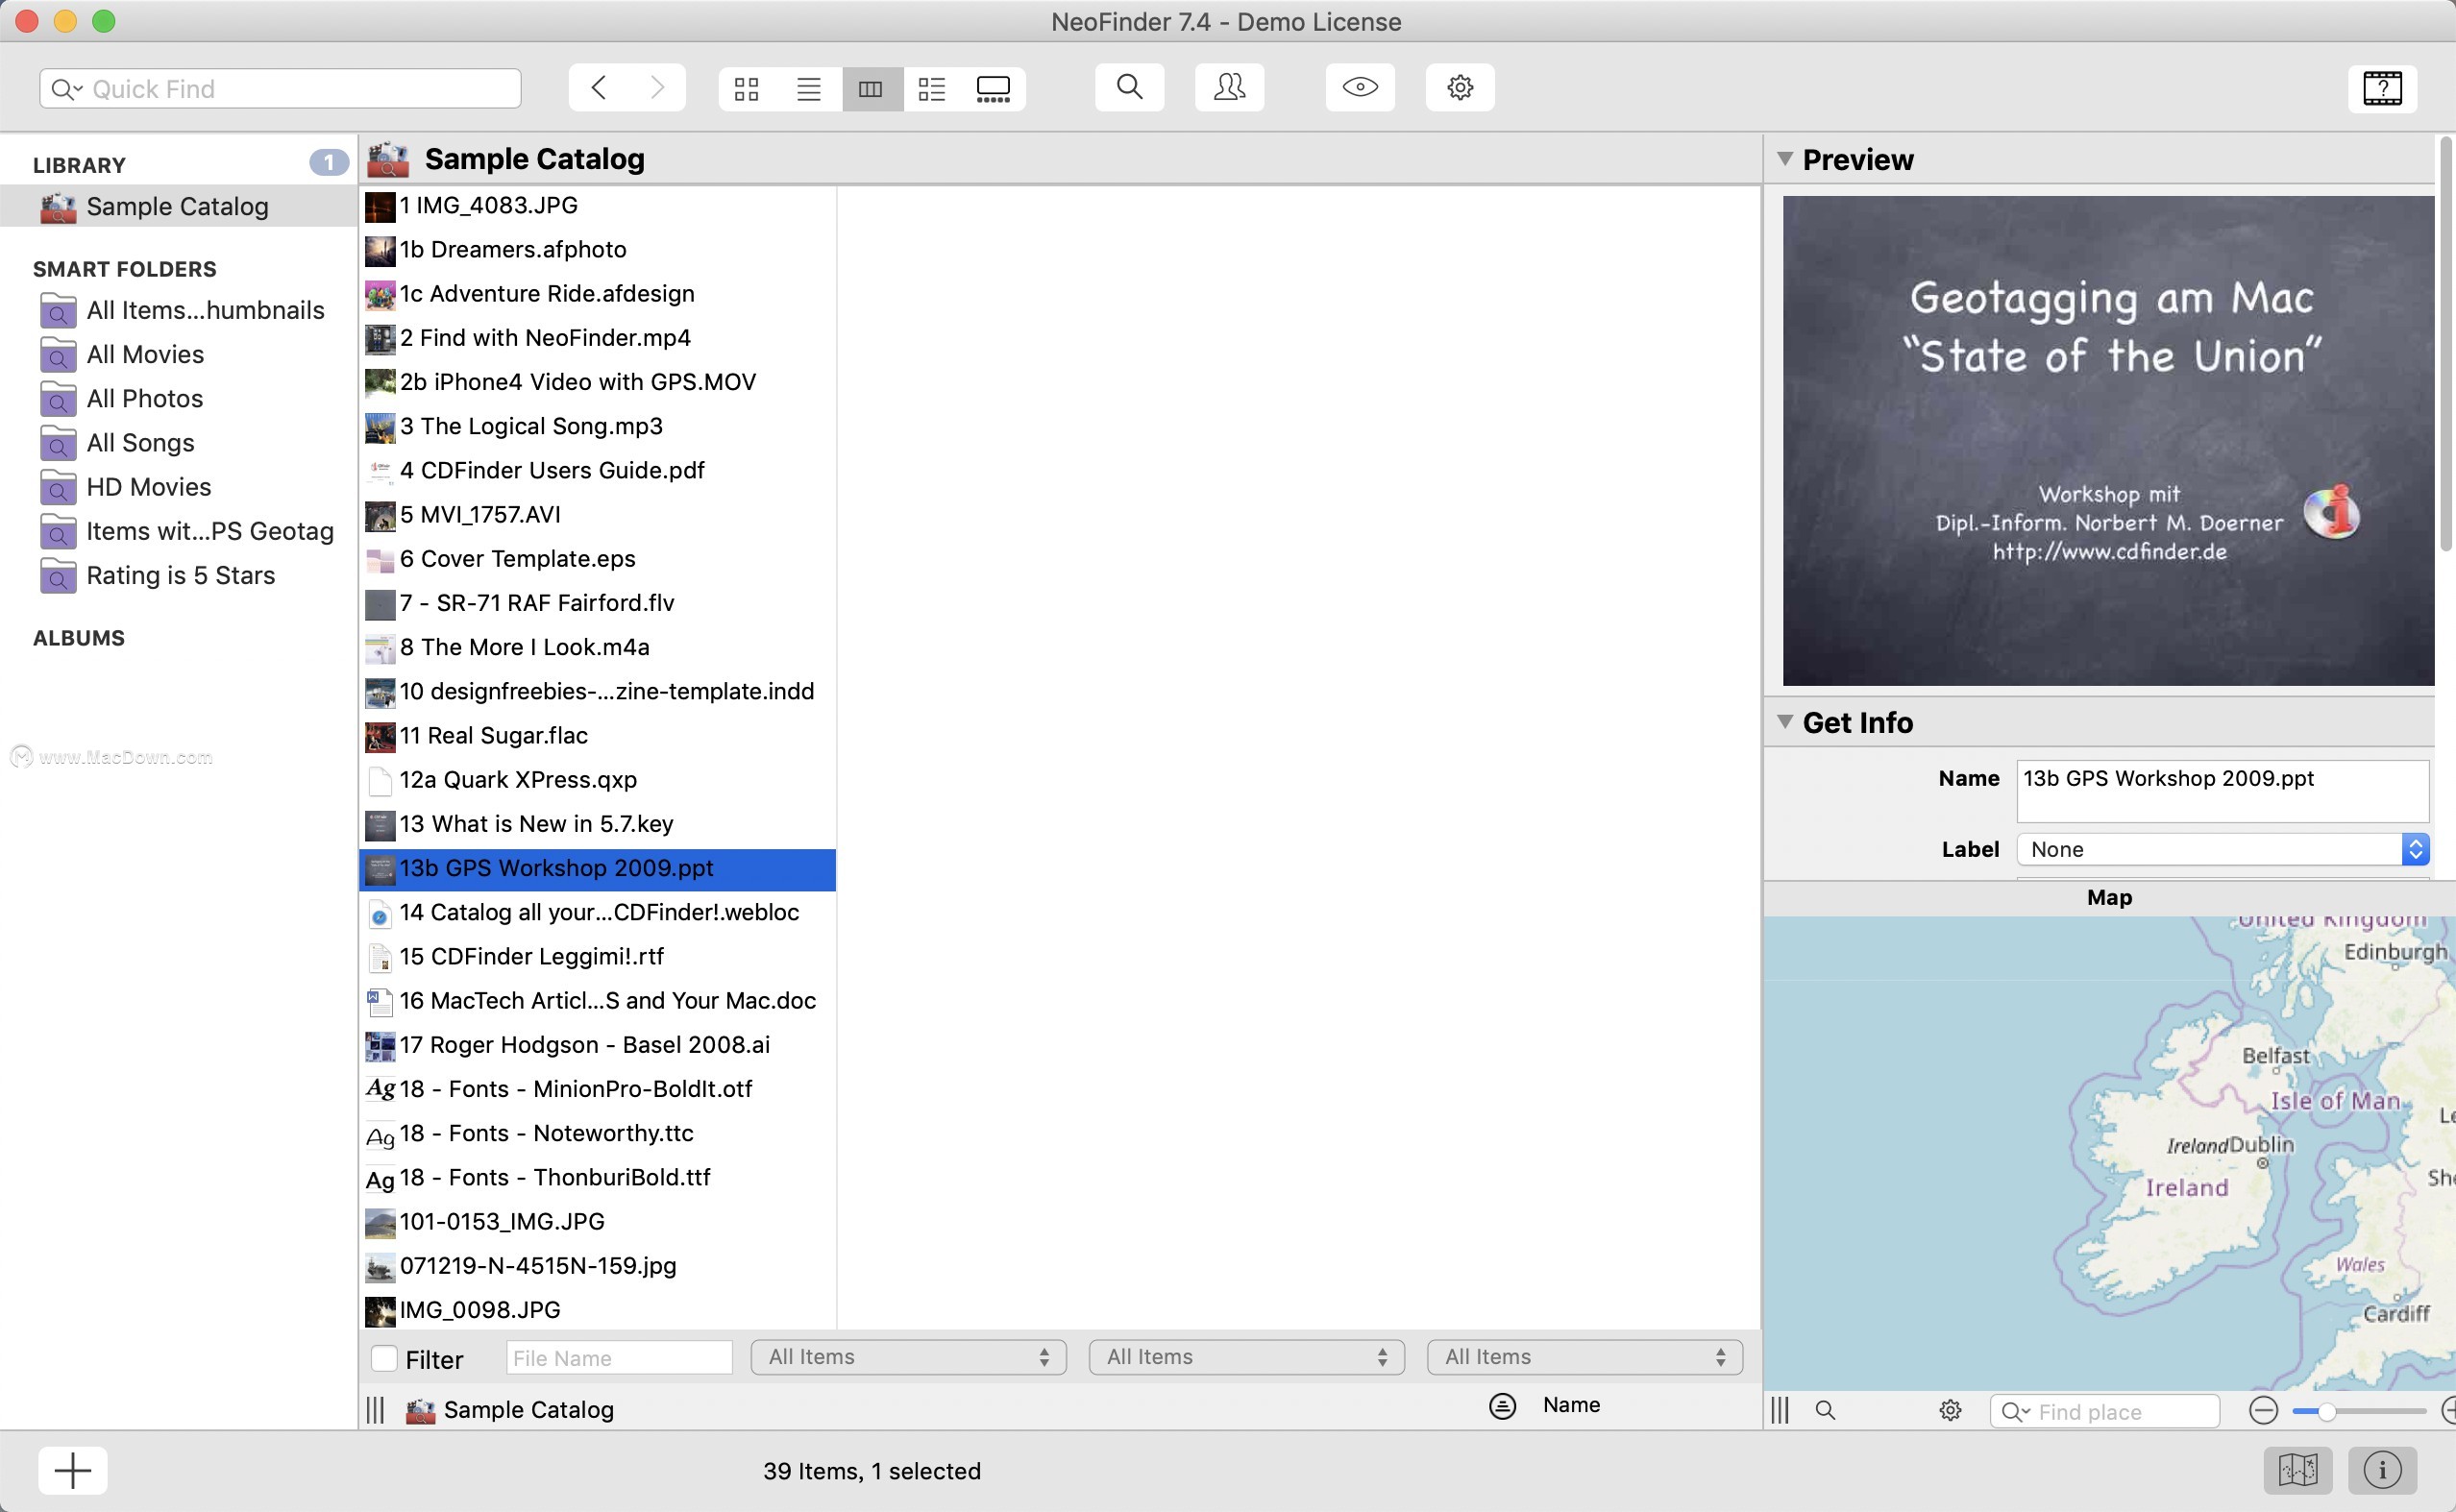Switch to list view mode
This screenshot has height=1512, width=2456.
coord(808,89)
